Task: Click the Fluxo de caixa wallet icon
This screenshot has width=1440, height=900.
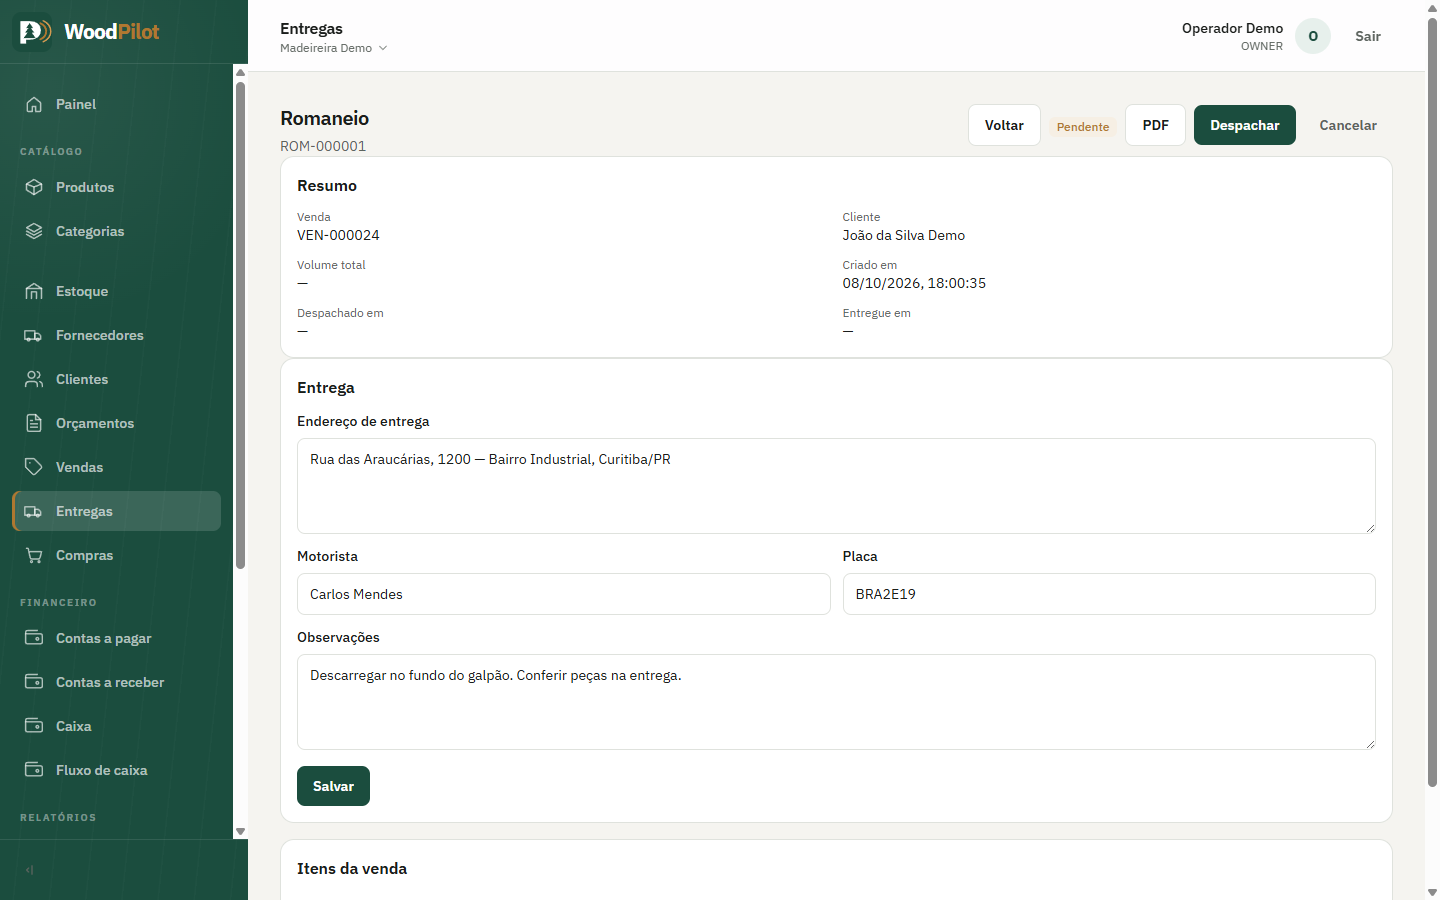Action: 34,770
